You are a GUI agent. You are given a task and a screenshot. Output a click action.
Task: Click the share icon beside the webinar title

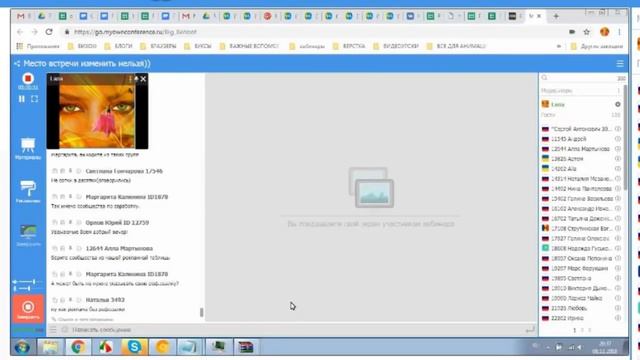click(x=17, y=64)
